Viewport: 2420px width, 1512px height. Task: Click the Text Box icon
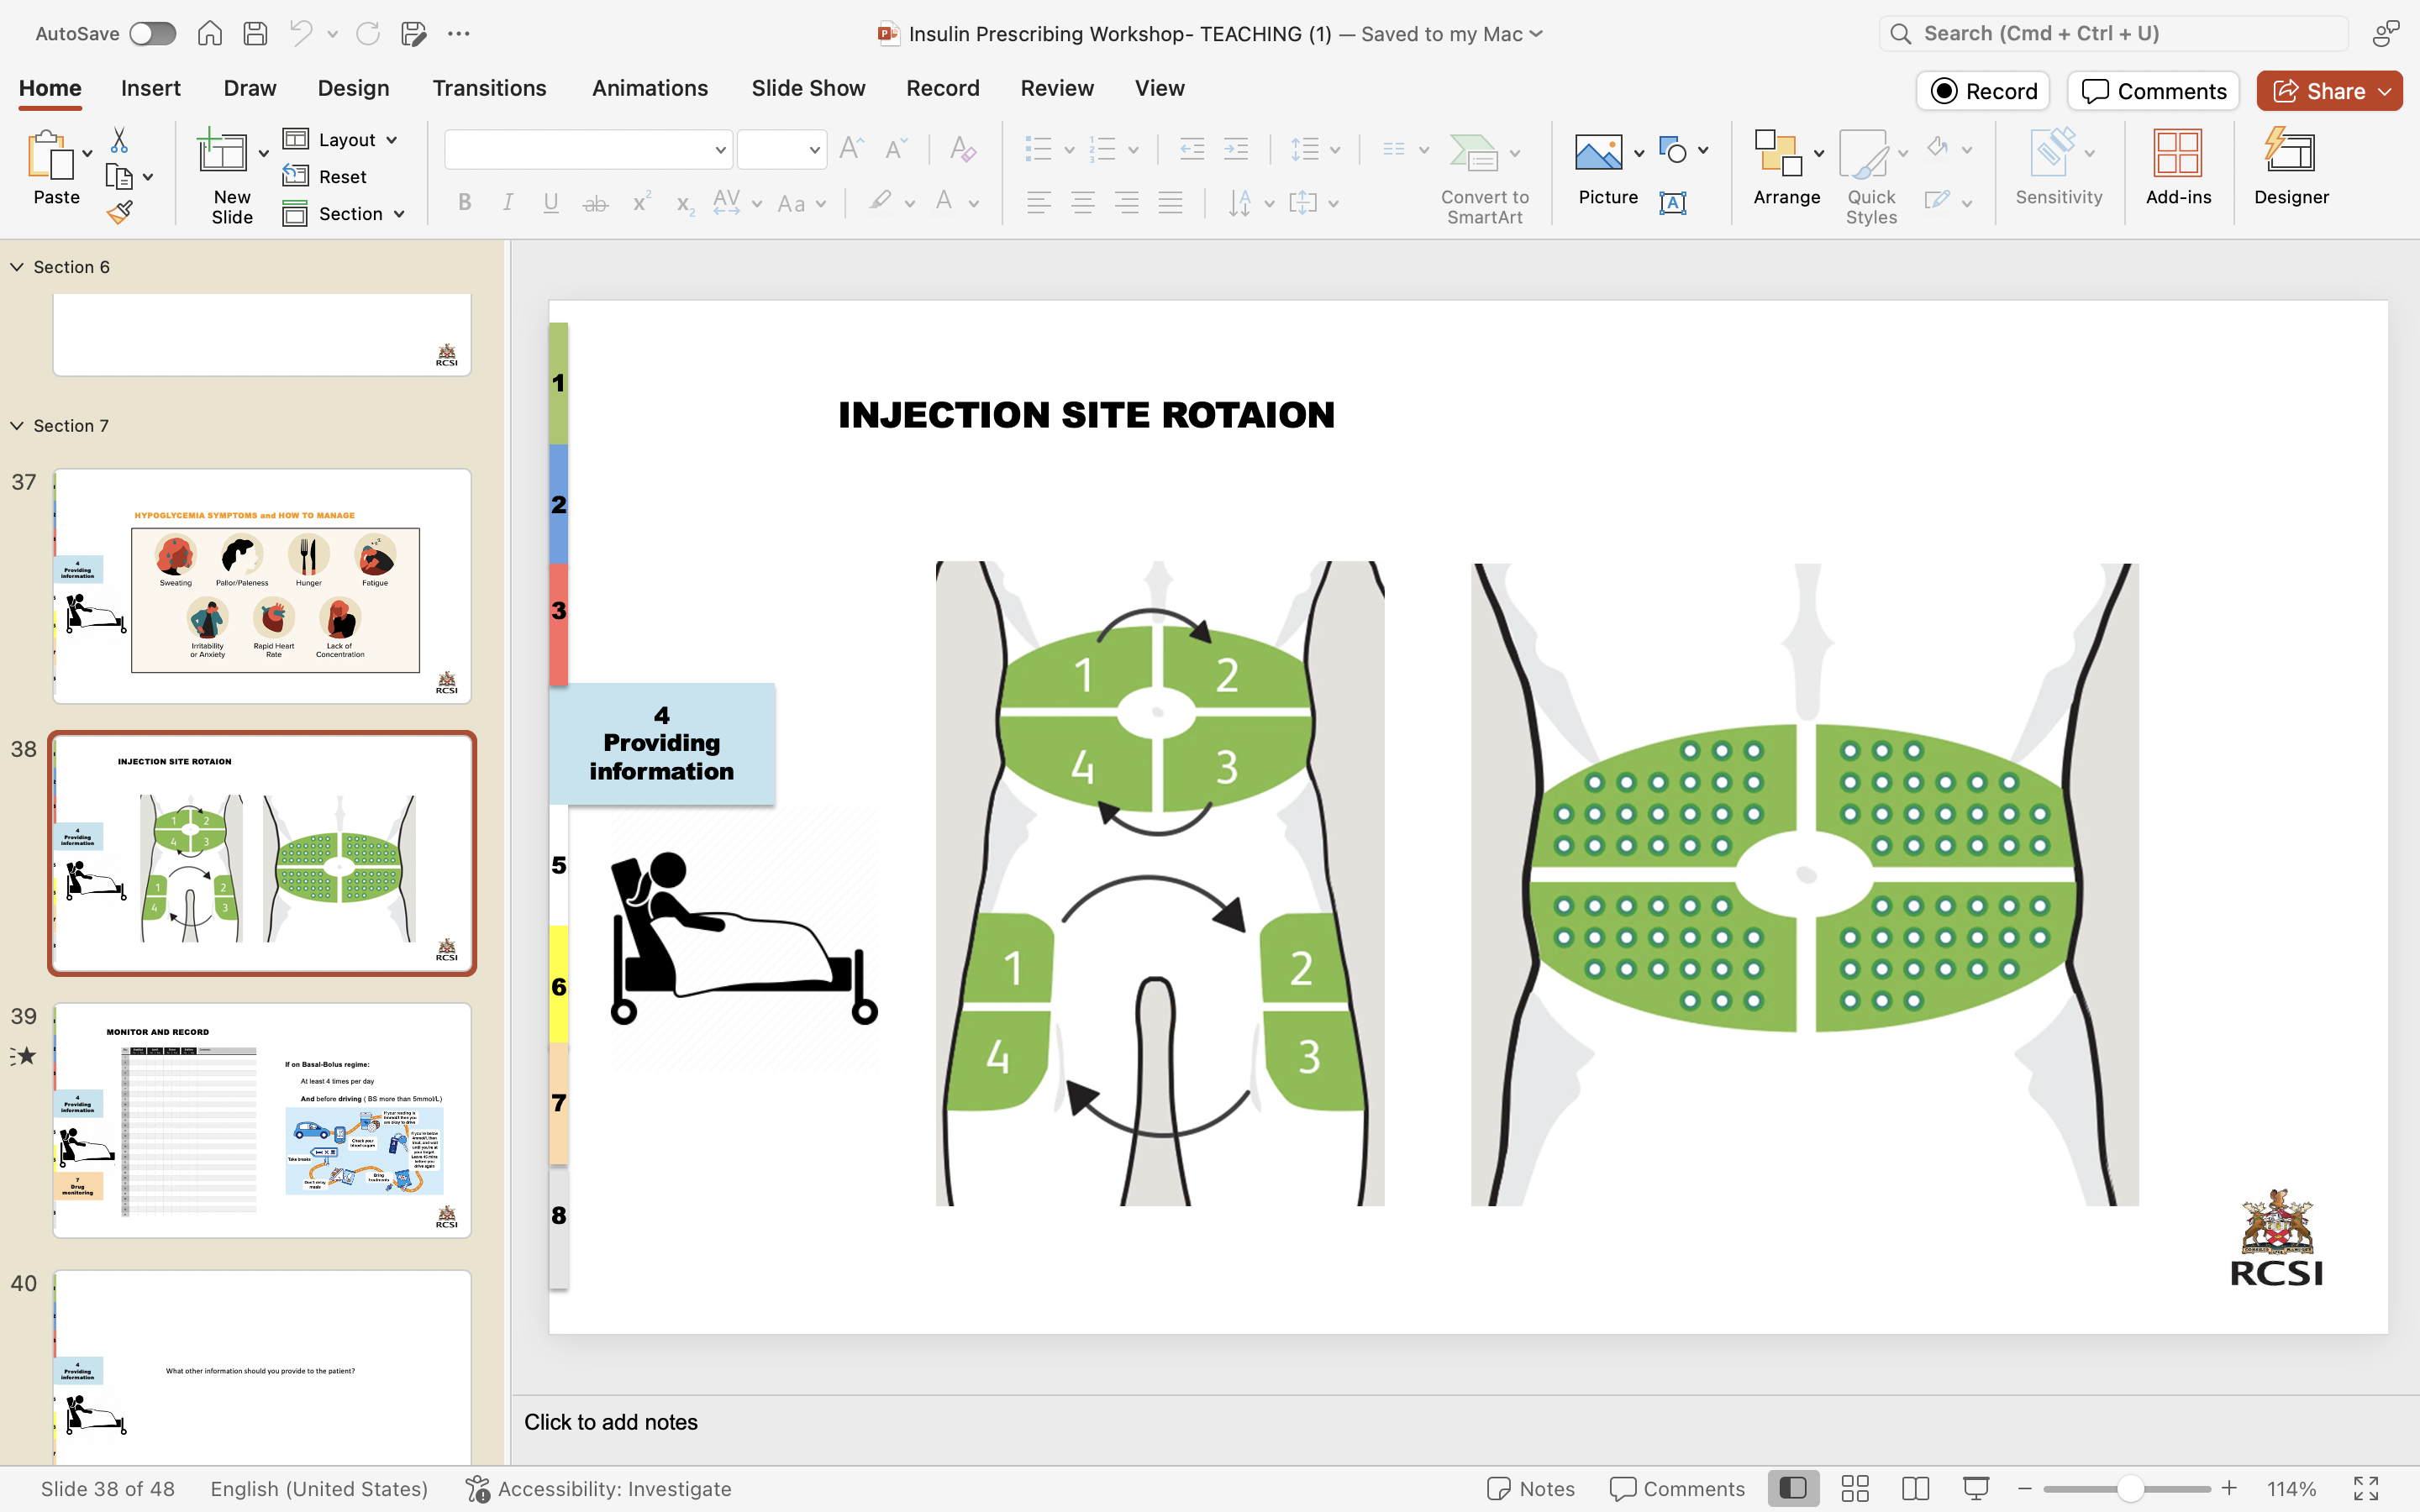(1673, 203)
